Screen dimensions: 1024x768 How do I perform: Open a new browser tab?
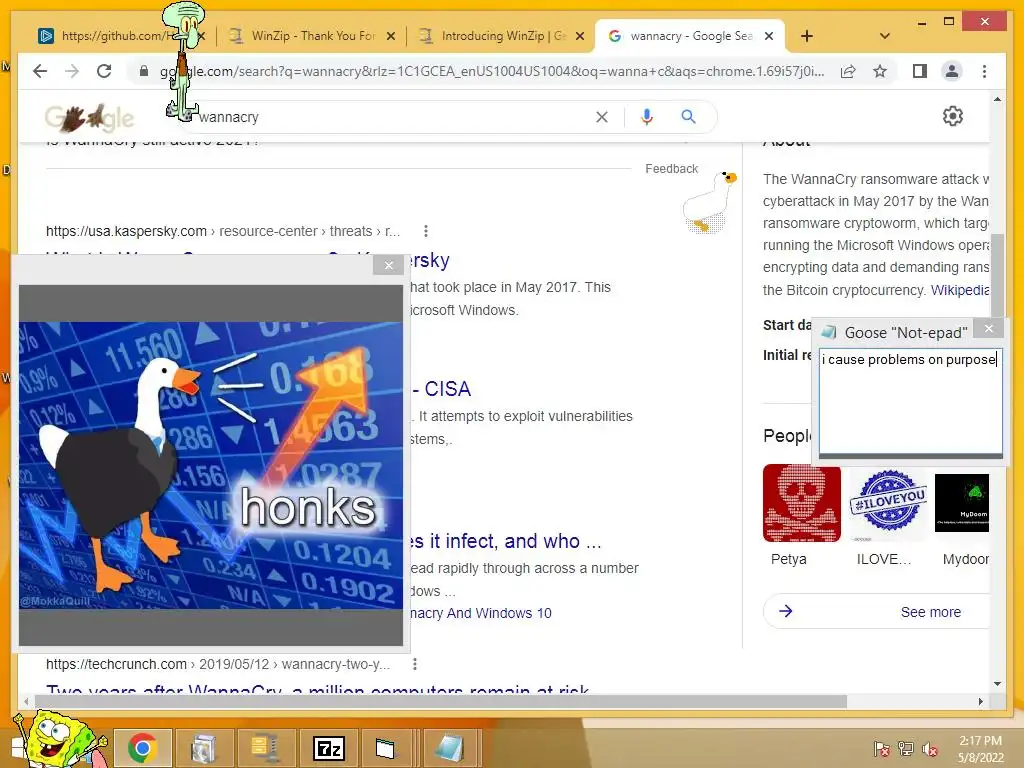pyautogui.click(x=807, y=36)
